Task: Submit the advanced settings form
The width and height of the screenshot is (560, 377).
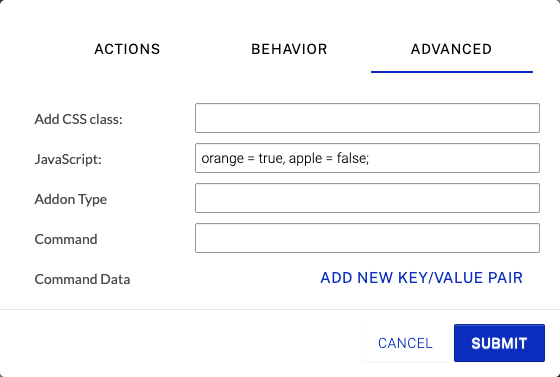Action: click(x=499, y=343)
